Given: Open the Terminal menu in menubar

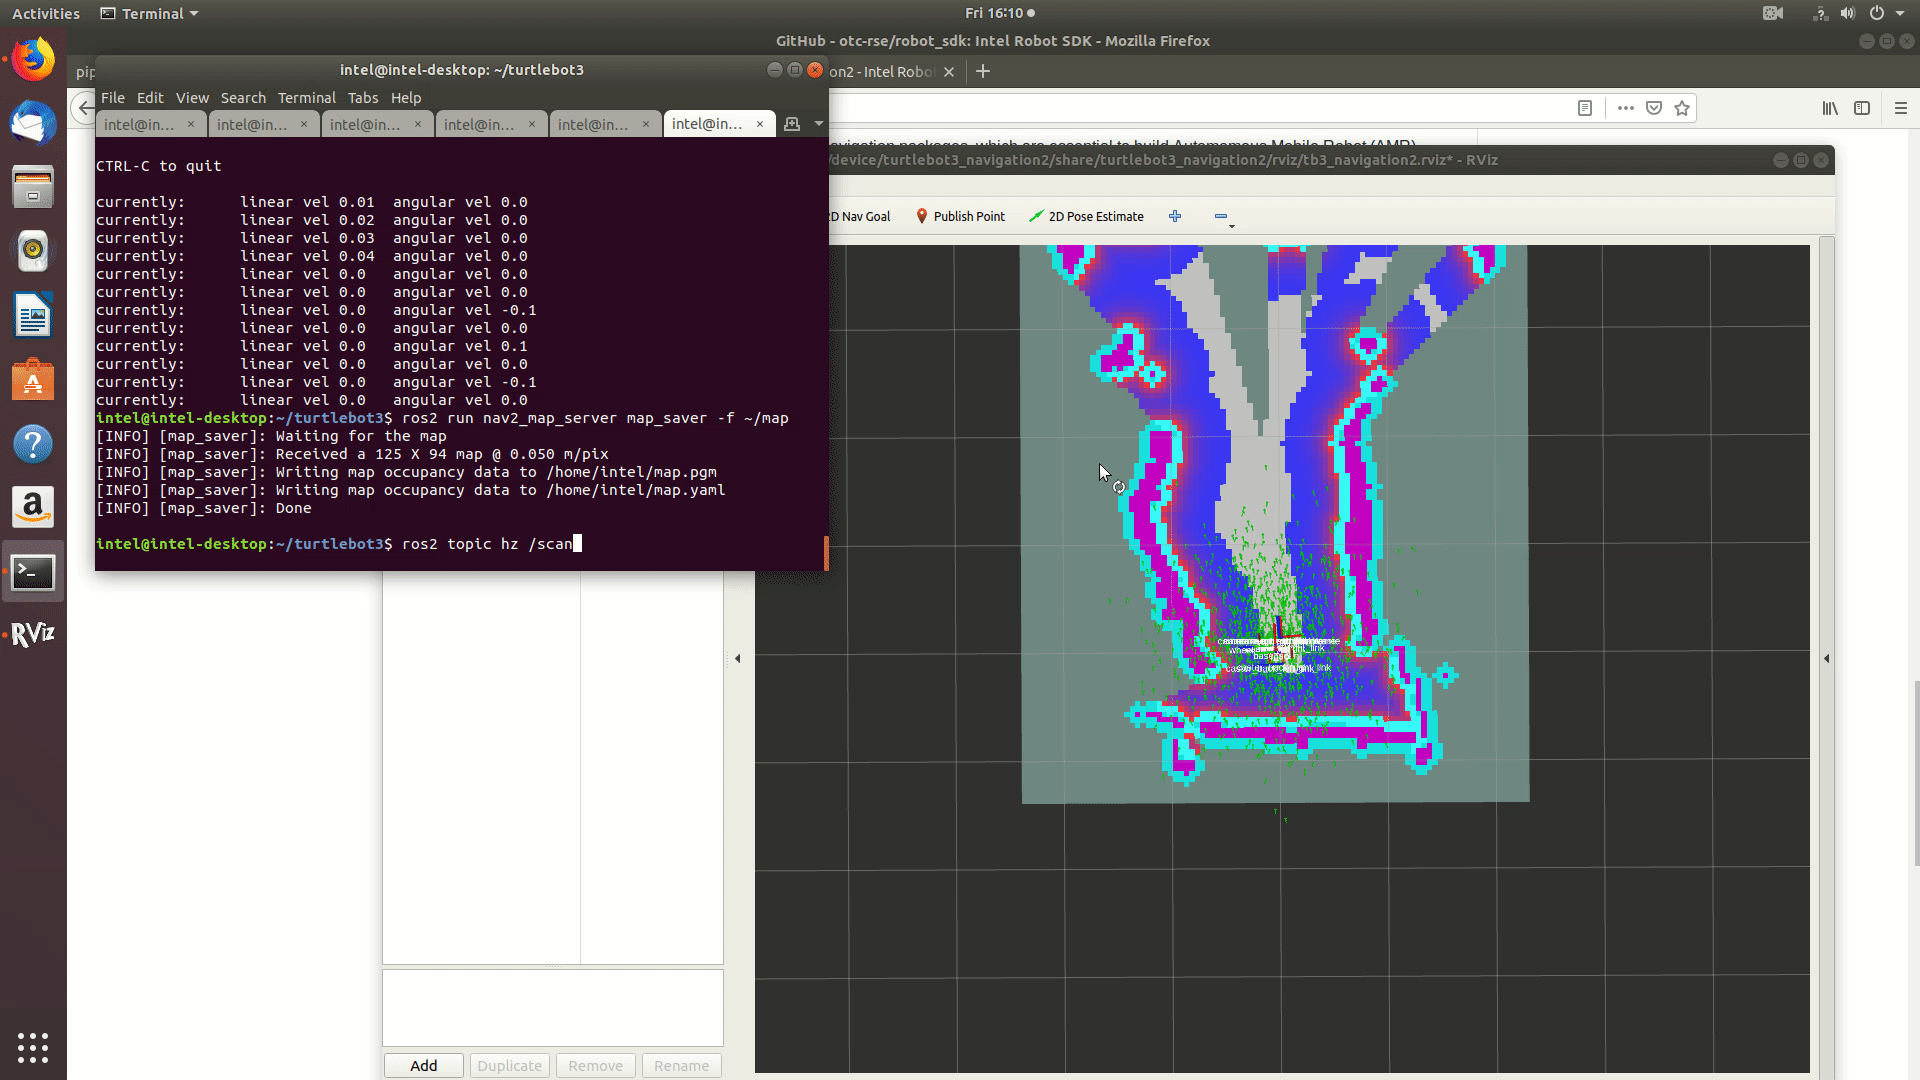Looking at the screenshot, I should [x=306, y=98].
